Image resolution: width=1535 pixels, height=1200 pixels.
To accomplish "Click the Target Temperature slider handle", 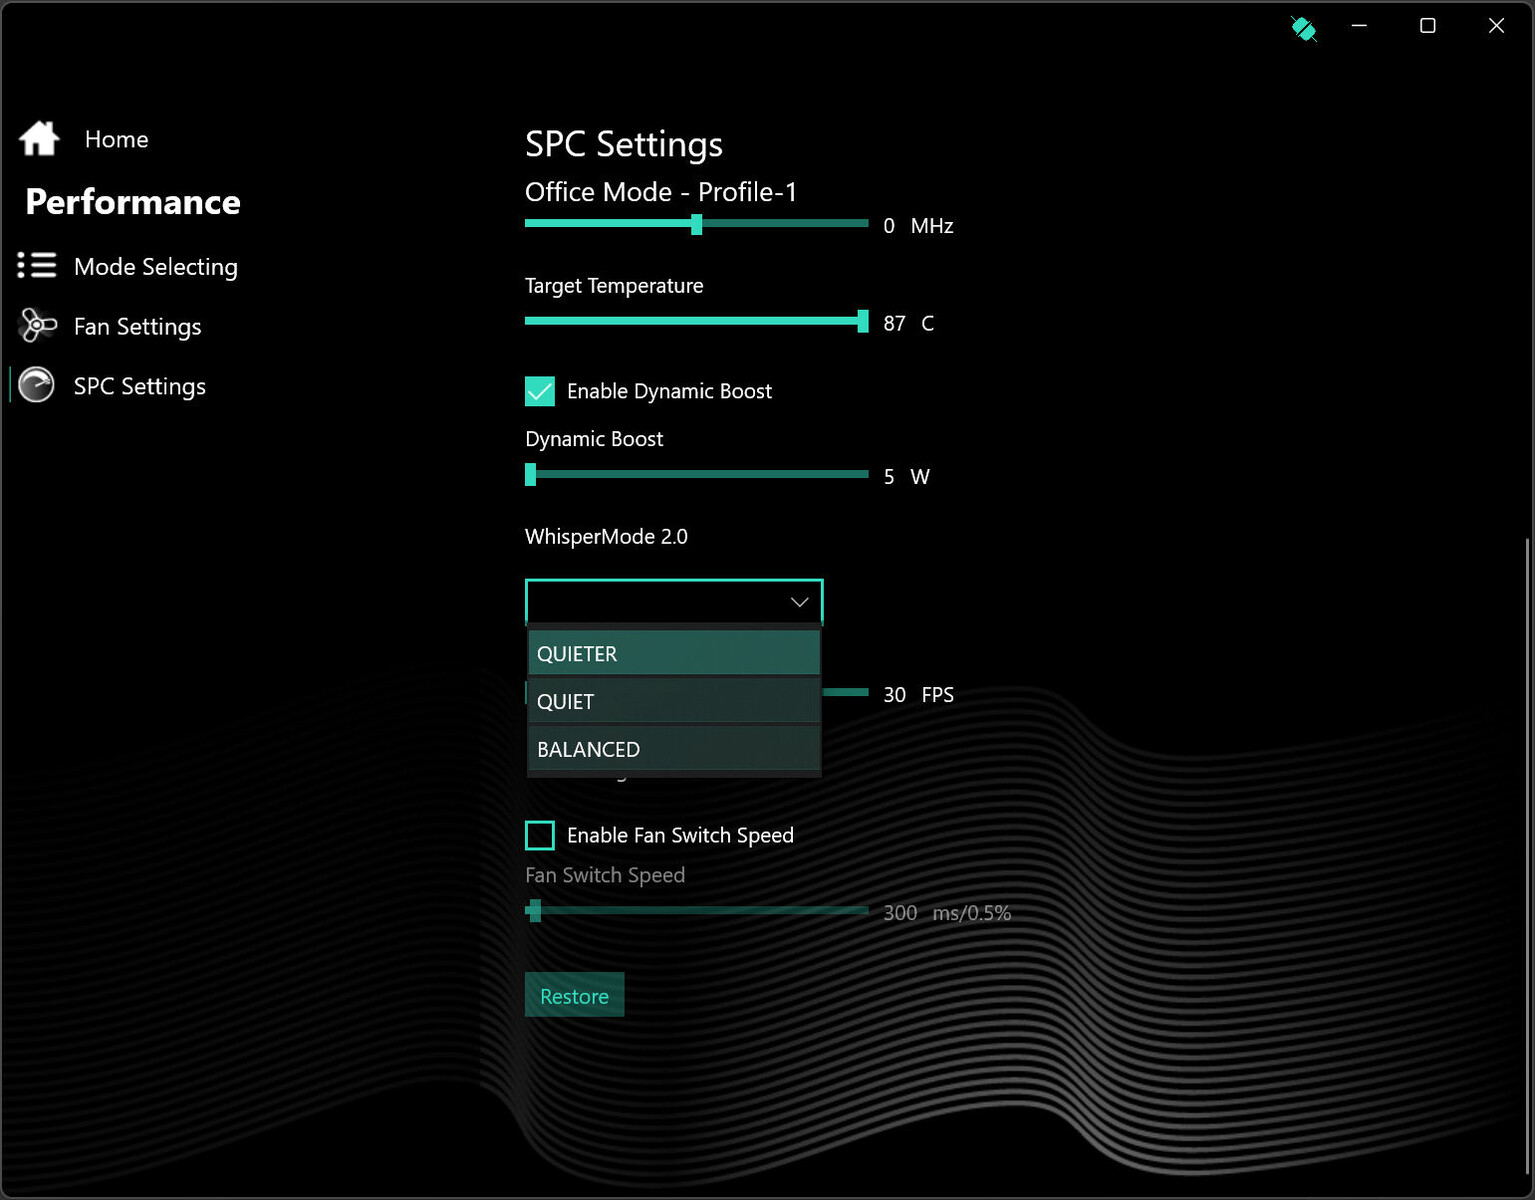I will pyautogui.click(x=863, y=321).
